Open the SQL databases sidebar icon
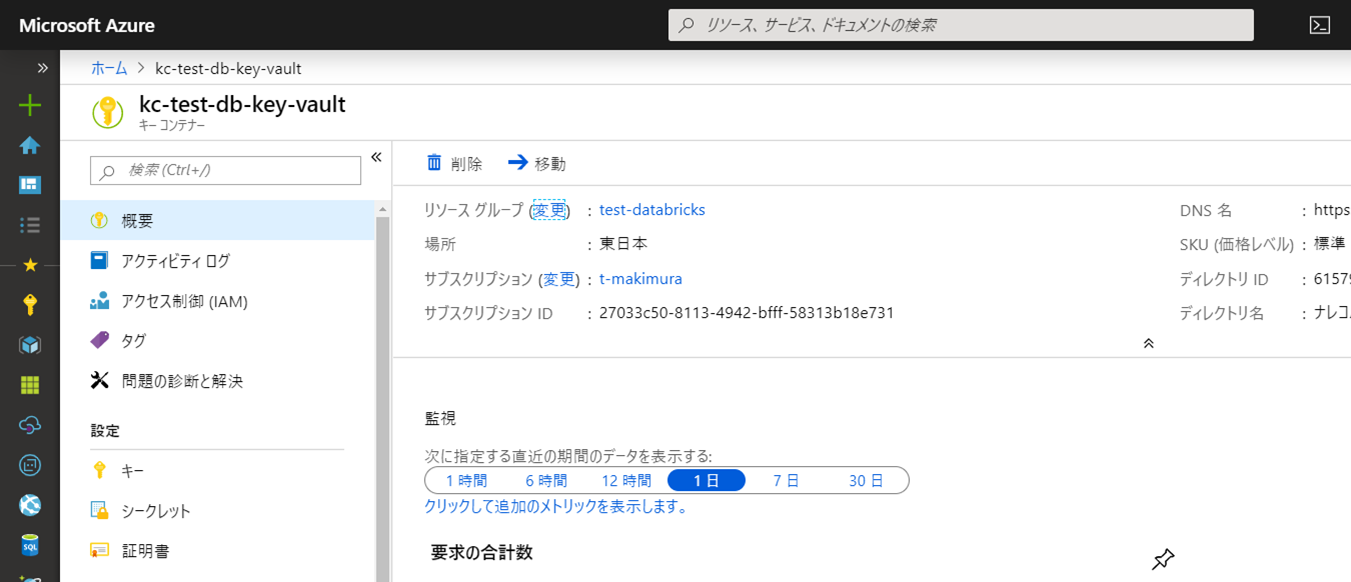 click(30, 545)
